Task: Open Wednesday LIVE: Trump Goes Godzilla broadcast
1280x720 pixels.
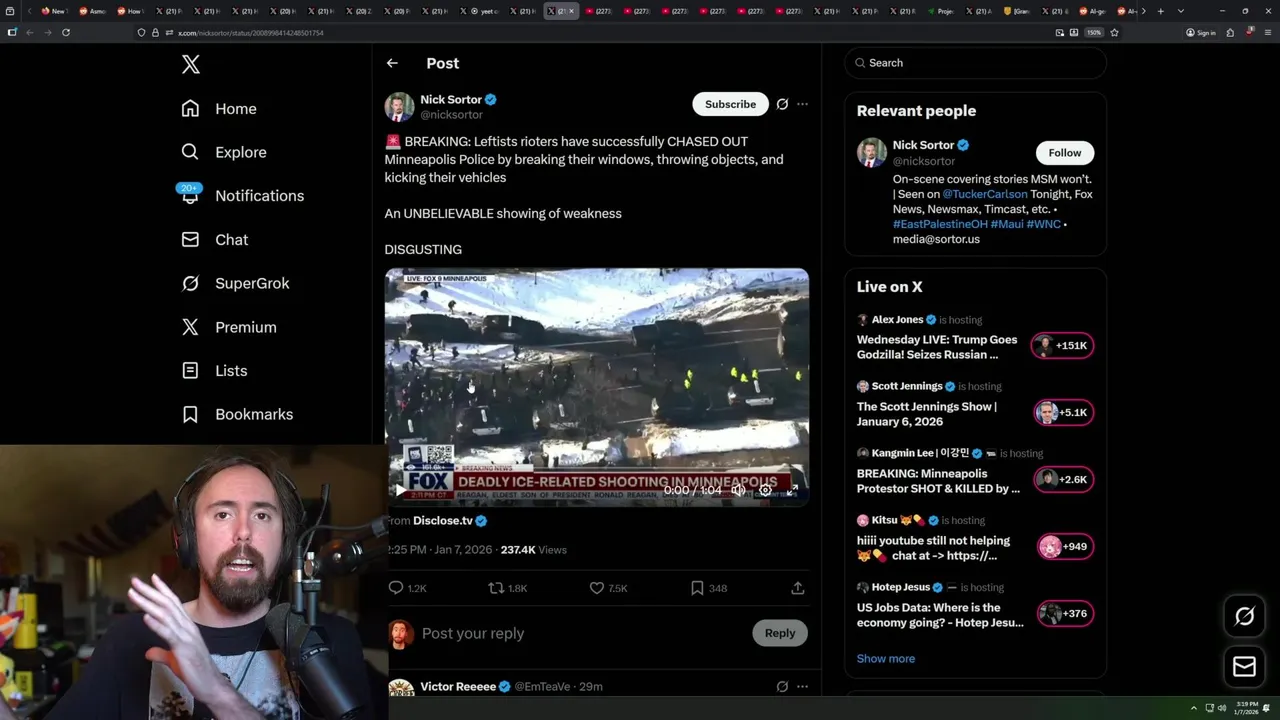Action: [937, 347]
